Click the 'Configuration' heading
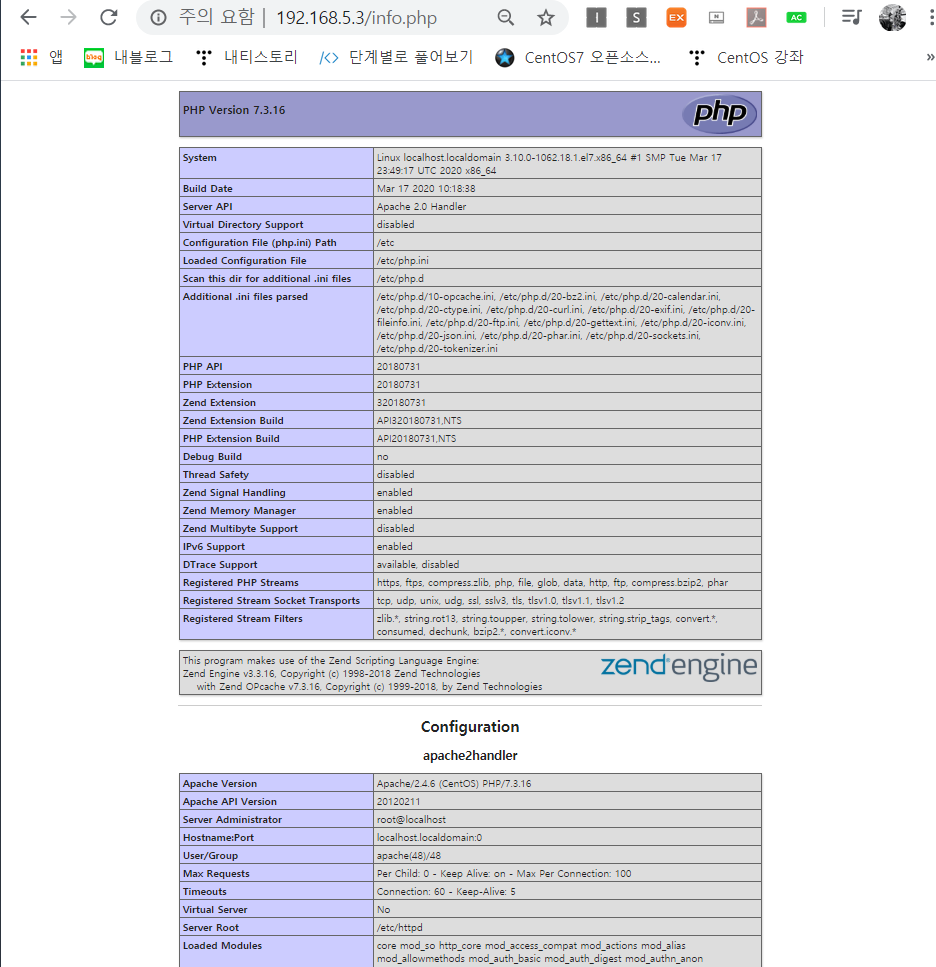The image size is (936, 967). click(470, 726)
